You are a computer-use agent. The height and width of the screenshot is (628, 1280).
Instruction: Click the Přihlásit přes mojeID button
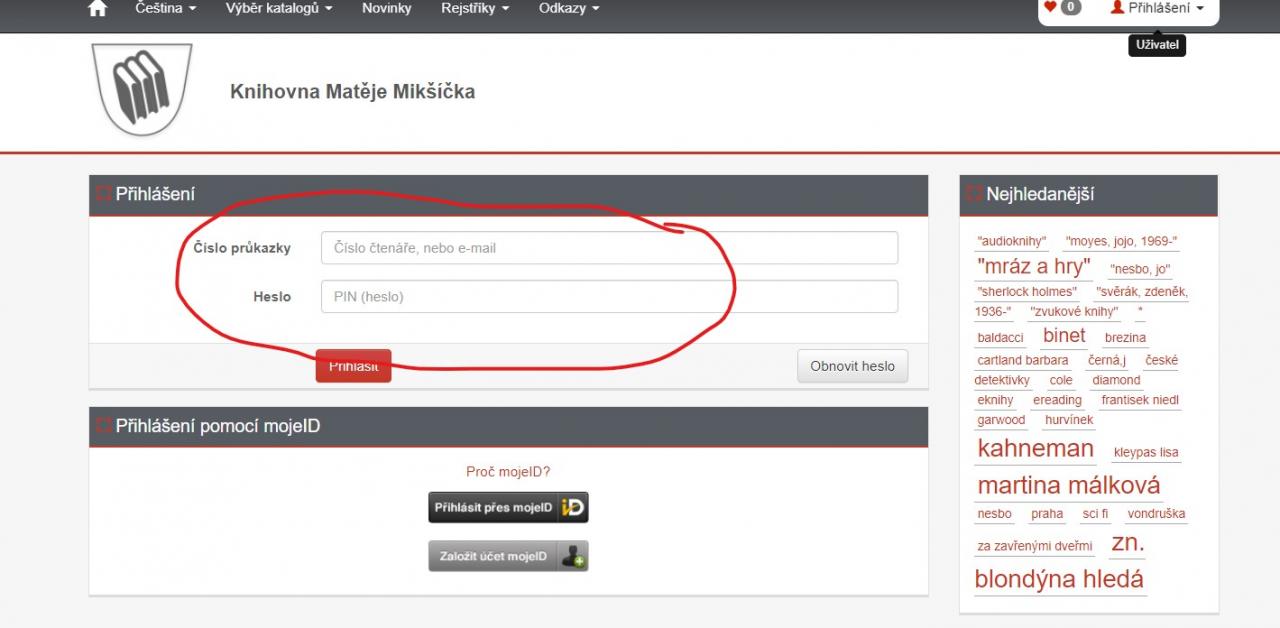click(508, 508)
